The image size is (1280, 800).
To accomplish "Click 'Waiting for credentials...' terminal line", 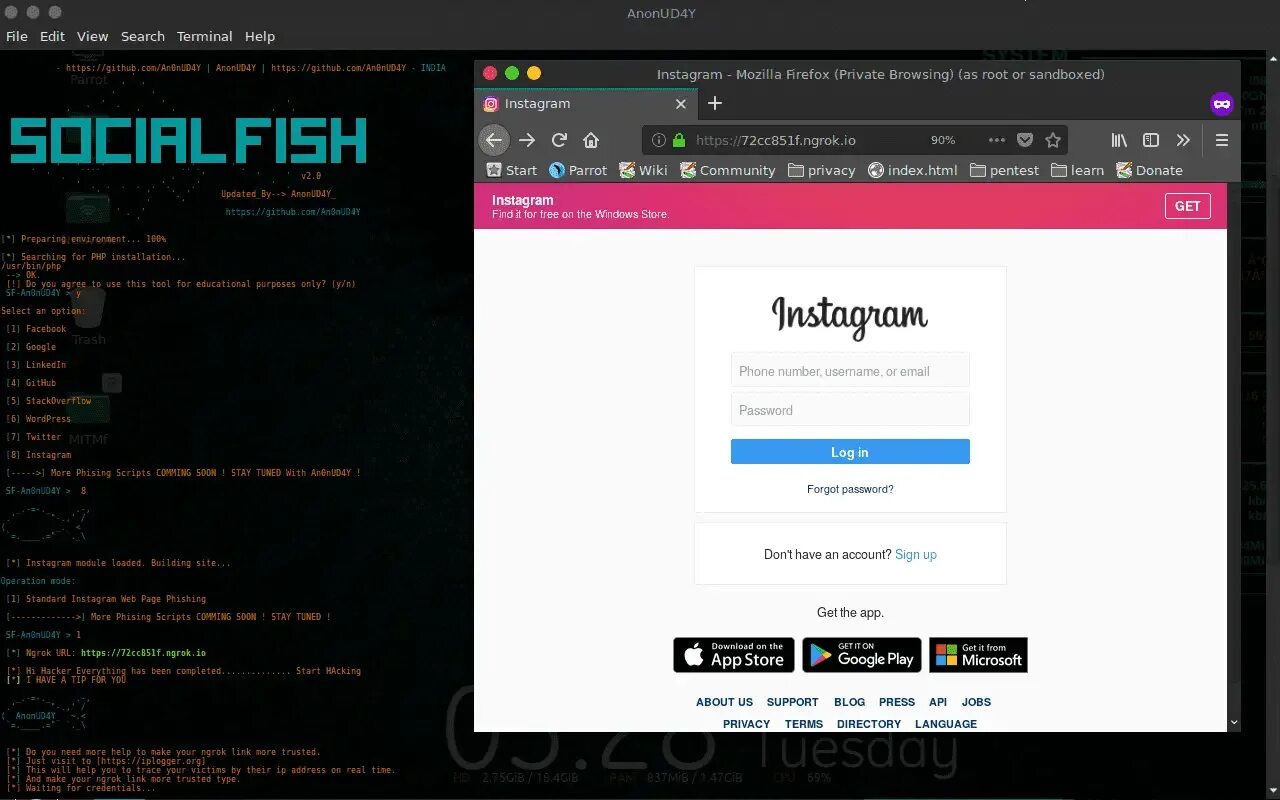I will [81, 788].
